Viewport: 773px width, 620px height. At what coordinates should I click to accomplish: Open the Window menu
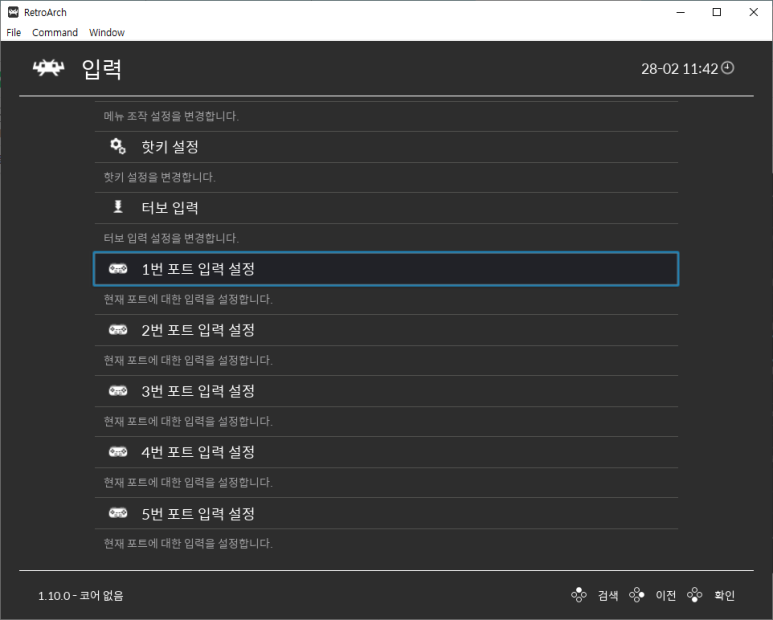pyautogui.click(x=106, y=33)
